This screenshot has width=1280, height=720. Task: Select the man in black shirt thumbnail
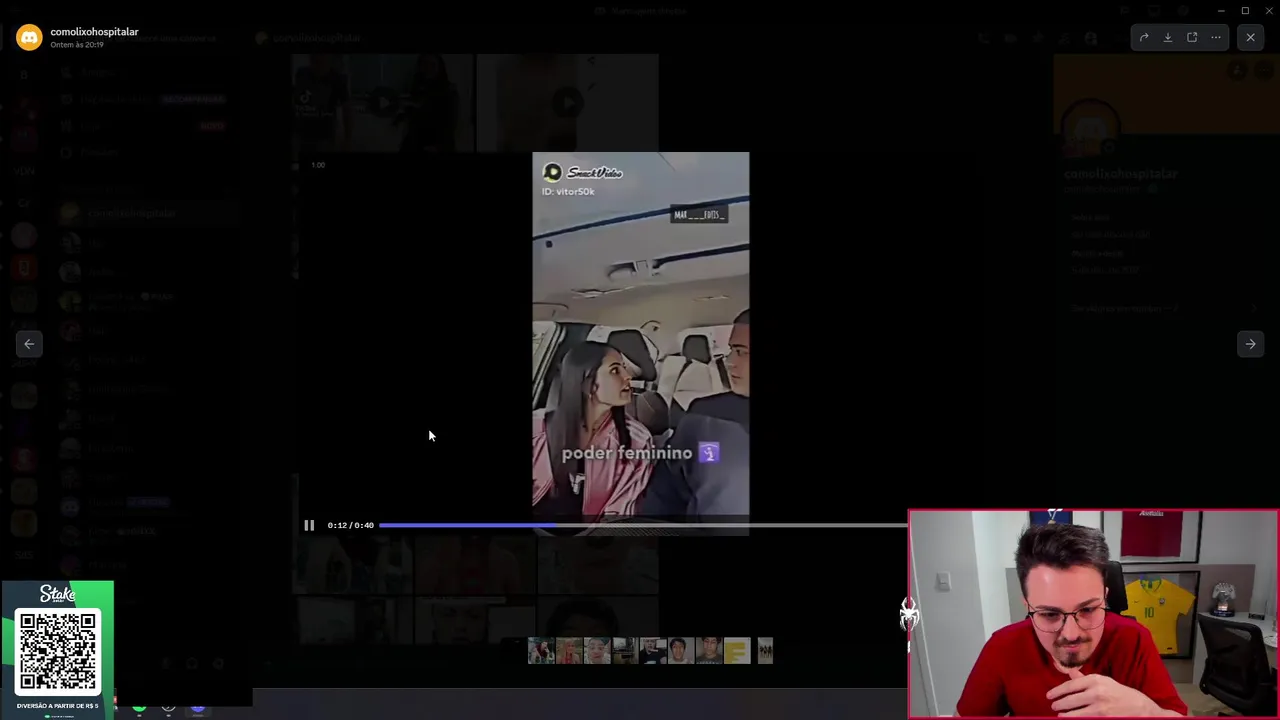point(653,651)
